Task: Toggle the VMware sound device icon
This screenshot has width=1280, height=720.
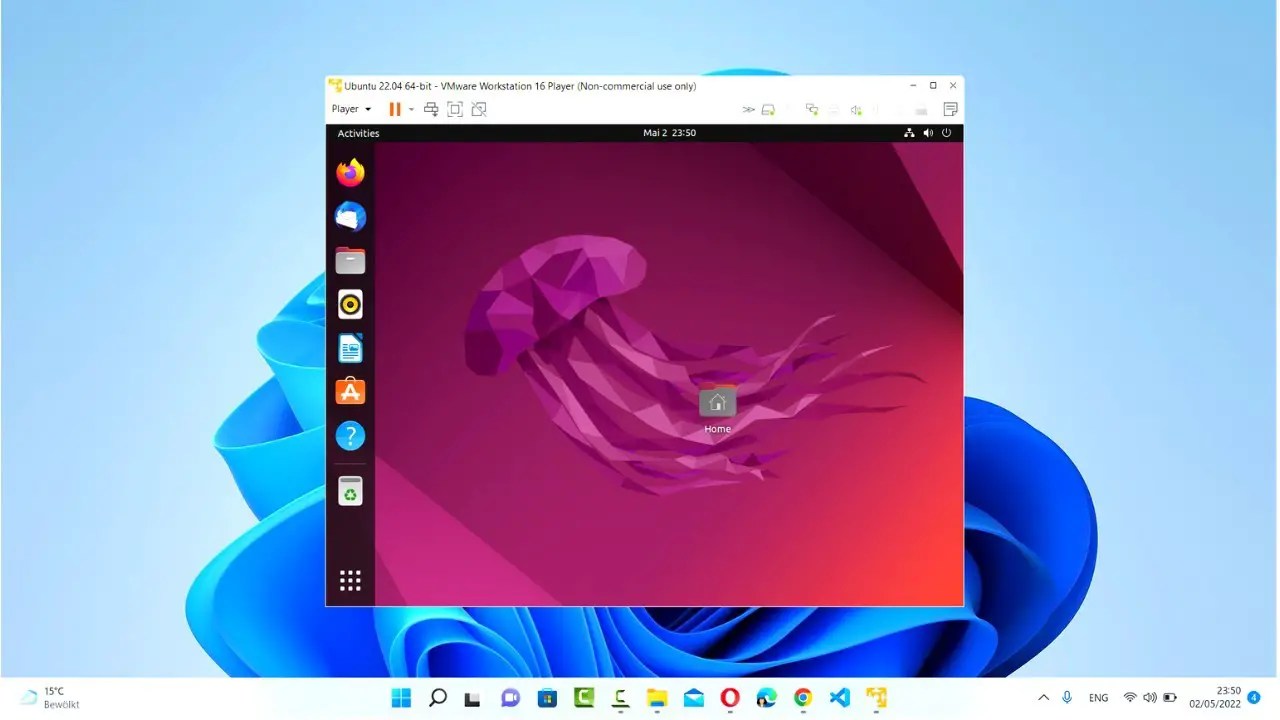Action: 856,109
